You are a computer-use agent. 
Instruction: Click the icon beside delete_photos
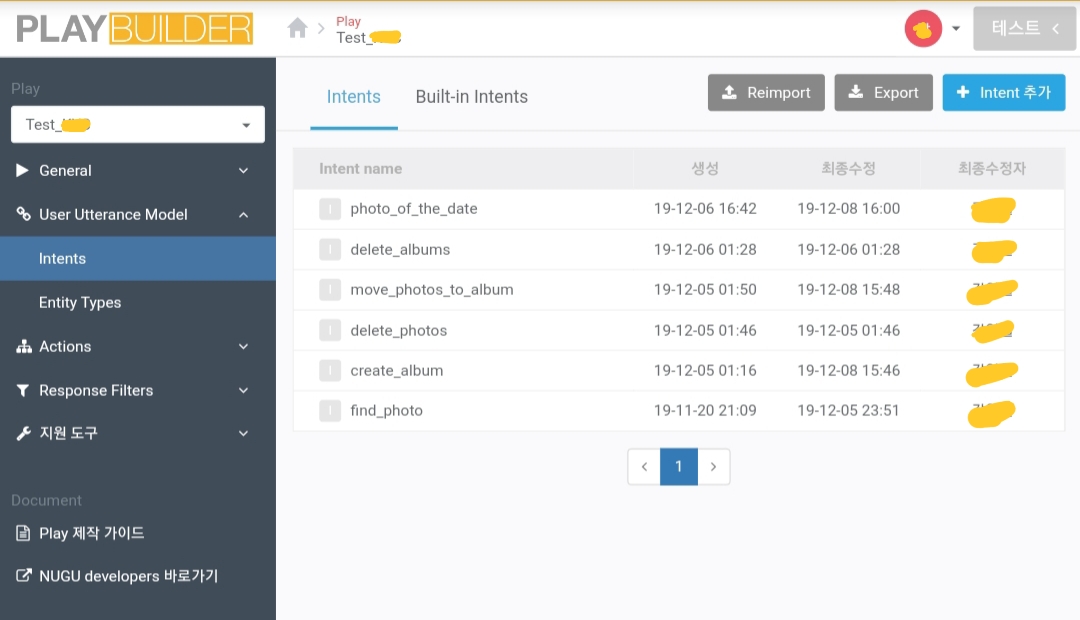pos(330,330)
